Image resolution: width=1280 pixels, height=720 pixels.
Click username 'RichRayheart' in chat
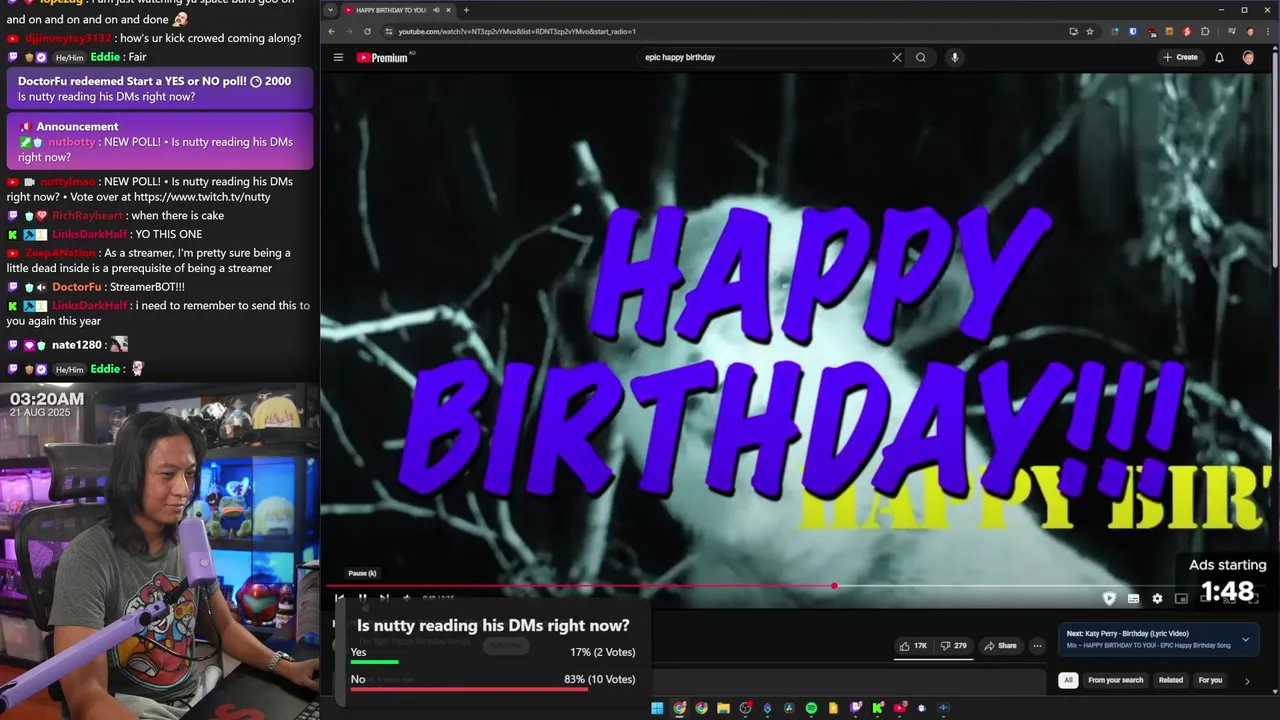88,216
